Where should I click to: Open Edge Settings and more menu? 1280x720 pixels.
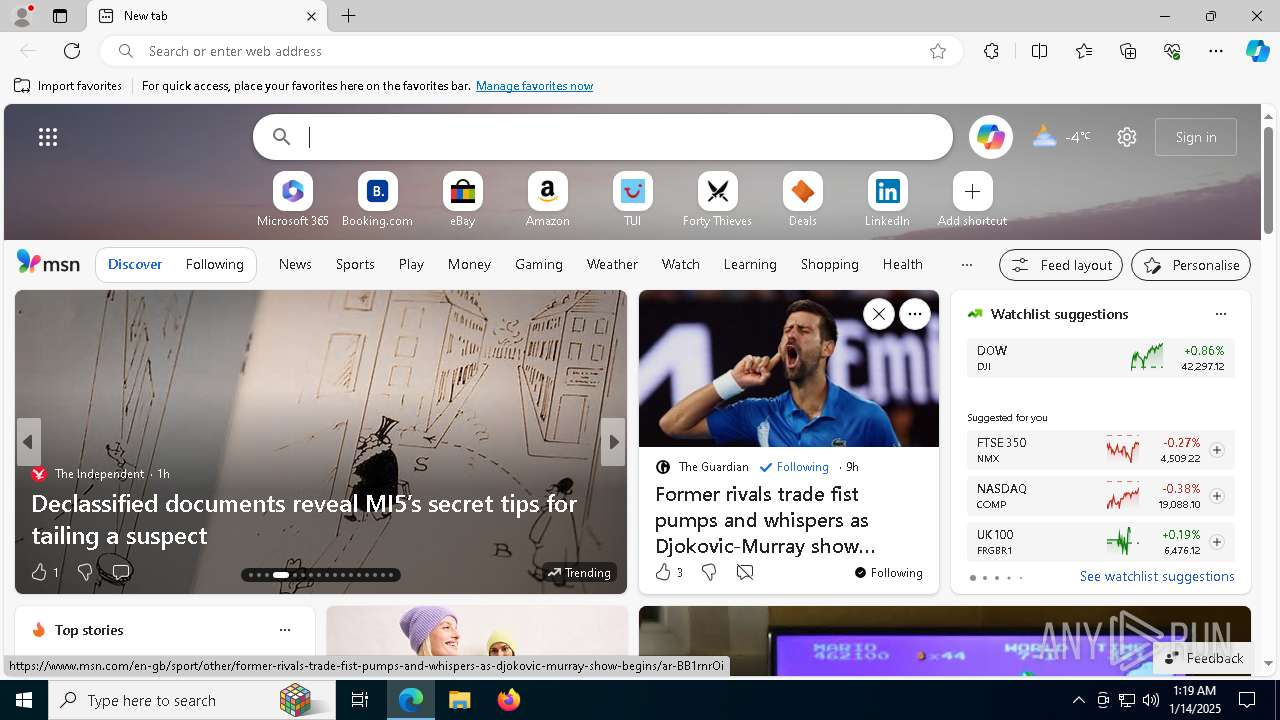pos(1216,51)
